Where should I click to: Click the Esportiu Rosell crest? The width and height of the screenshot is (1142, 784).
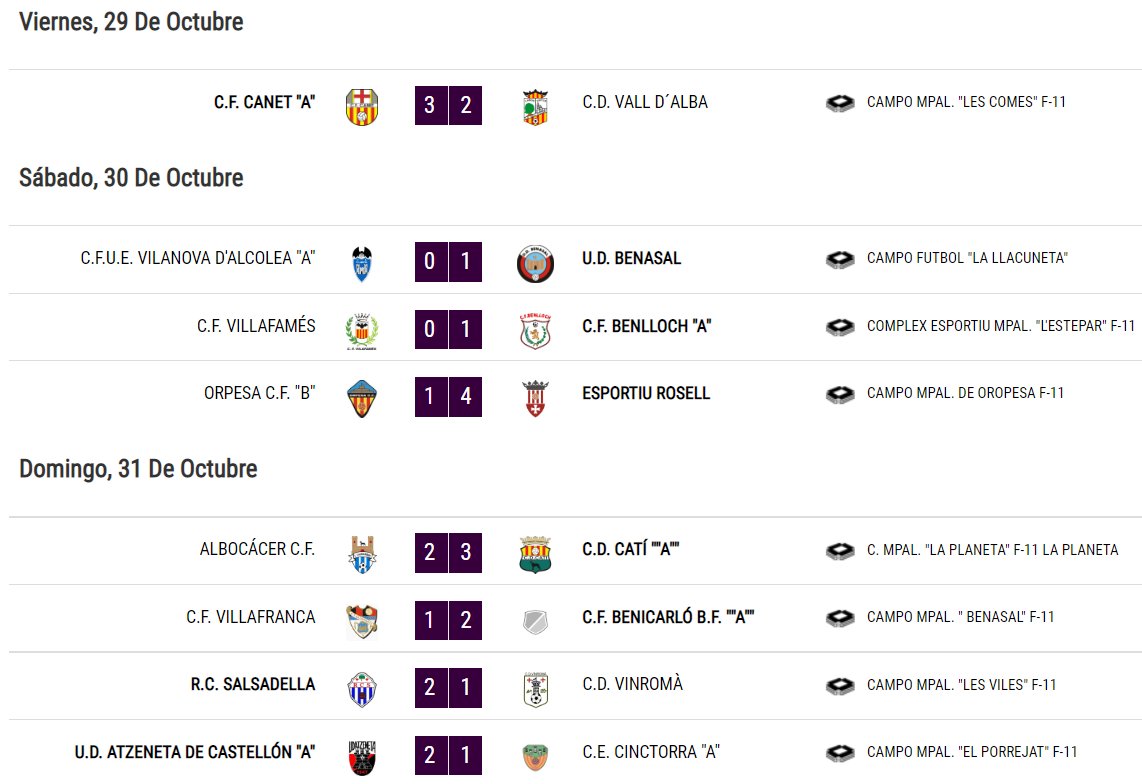coord(535,398)
